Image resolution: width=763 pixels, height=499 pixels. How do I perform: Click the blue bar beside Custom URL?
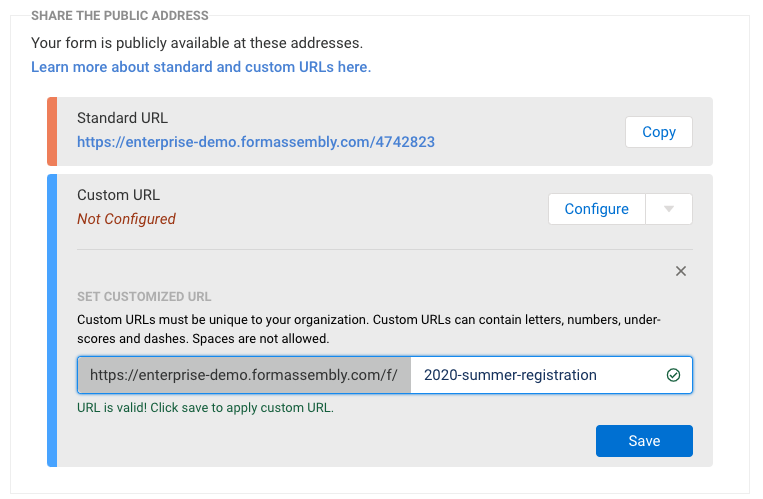tap(52, 320)
